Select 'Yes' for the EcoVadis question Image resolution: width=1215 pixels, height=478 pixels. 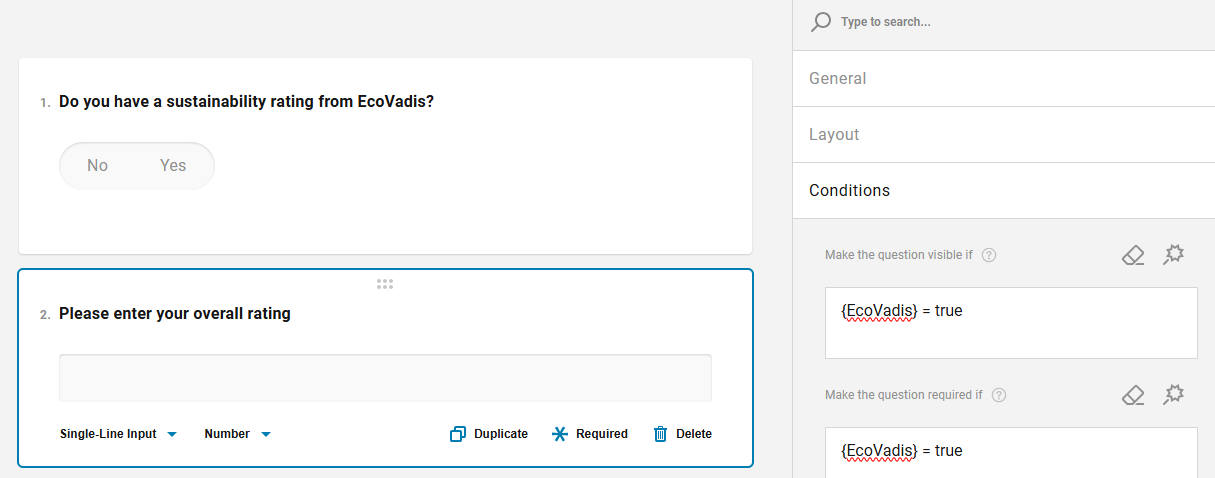click(173, 166)
